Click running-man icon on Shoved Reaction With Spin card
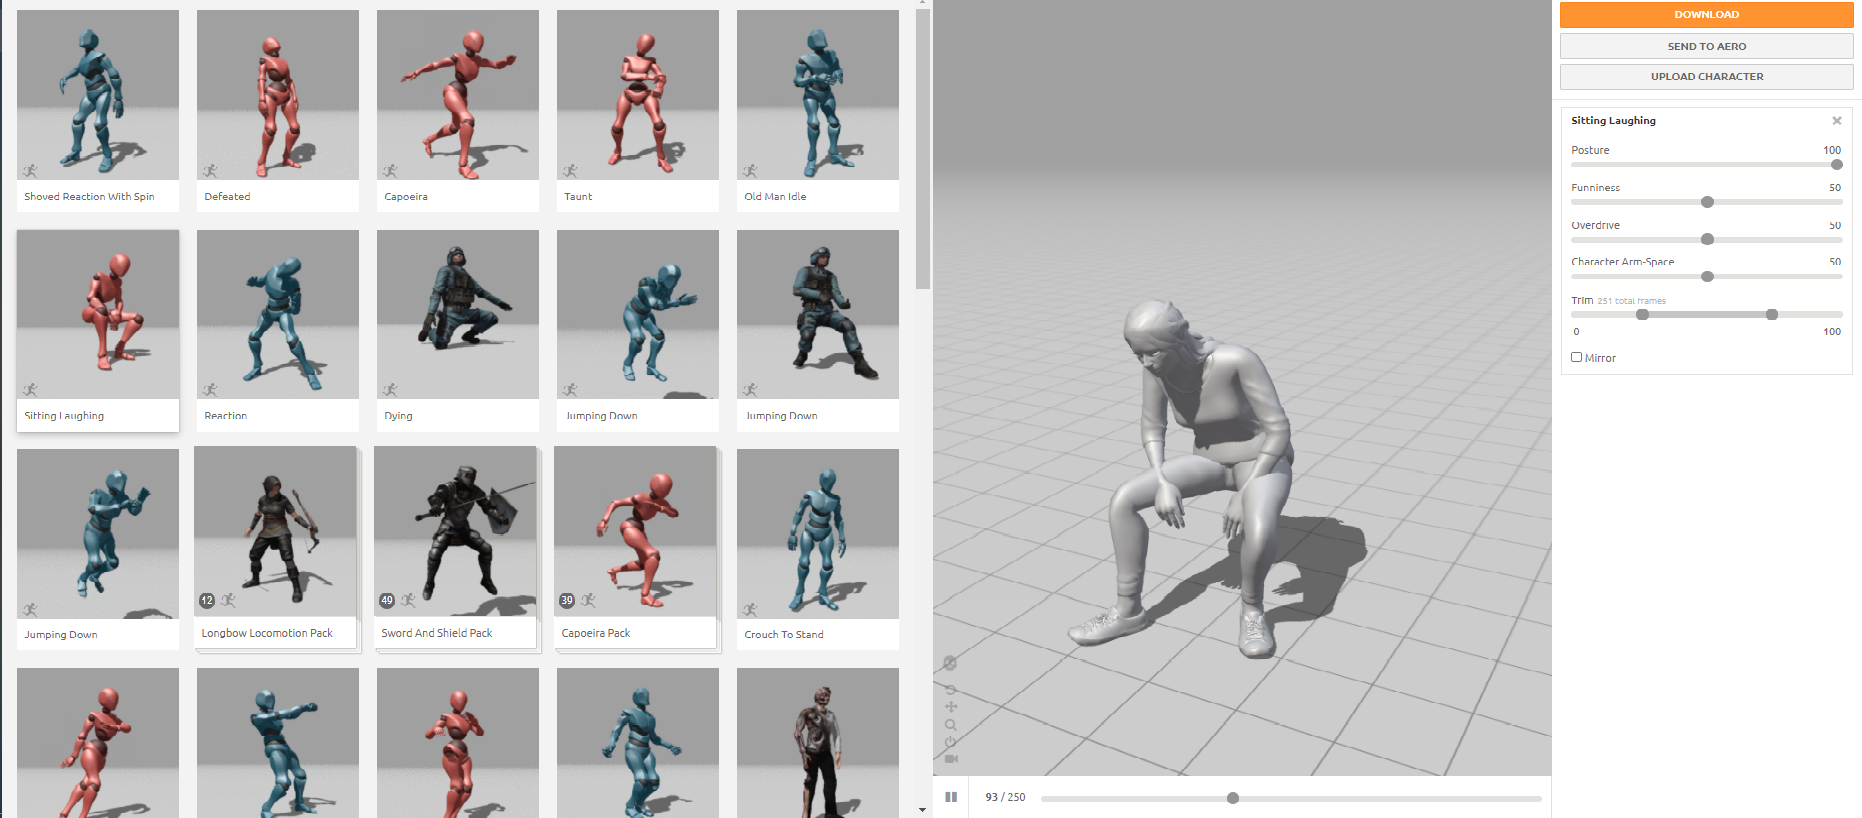 pos(30,171)
